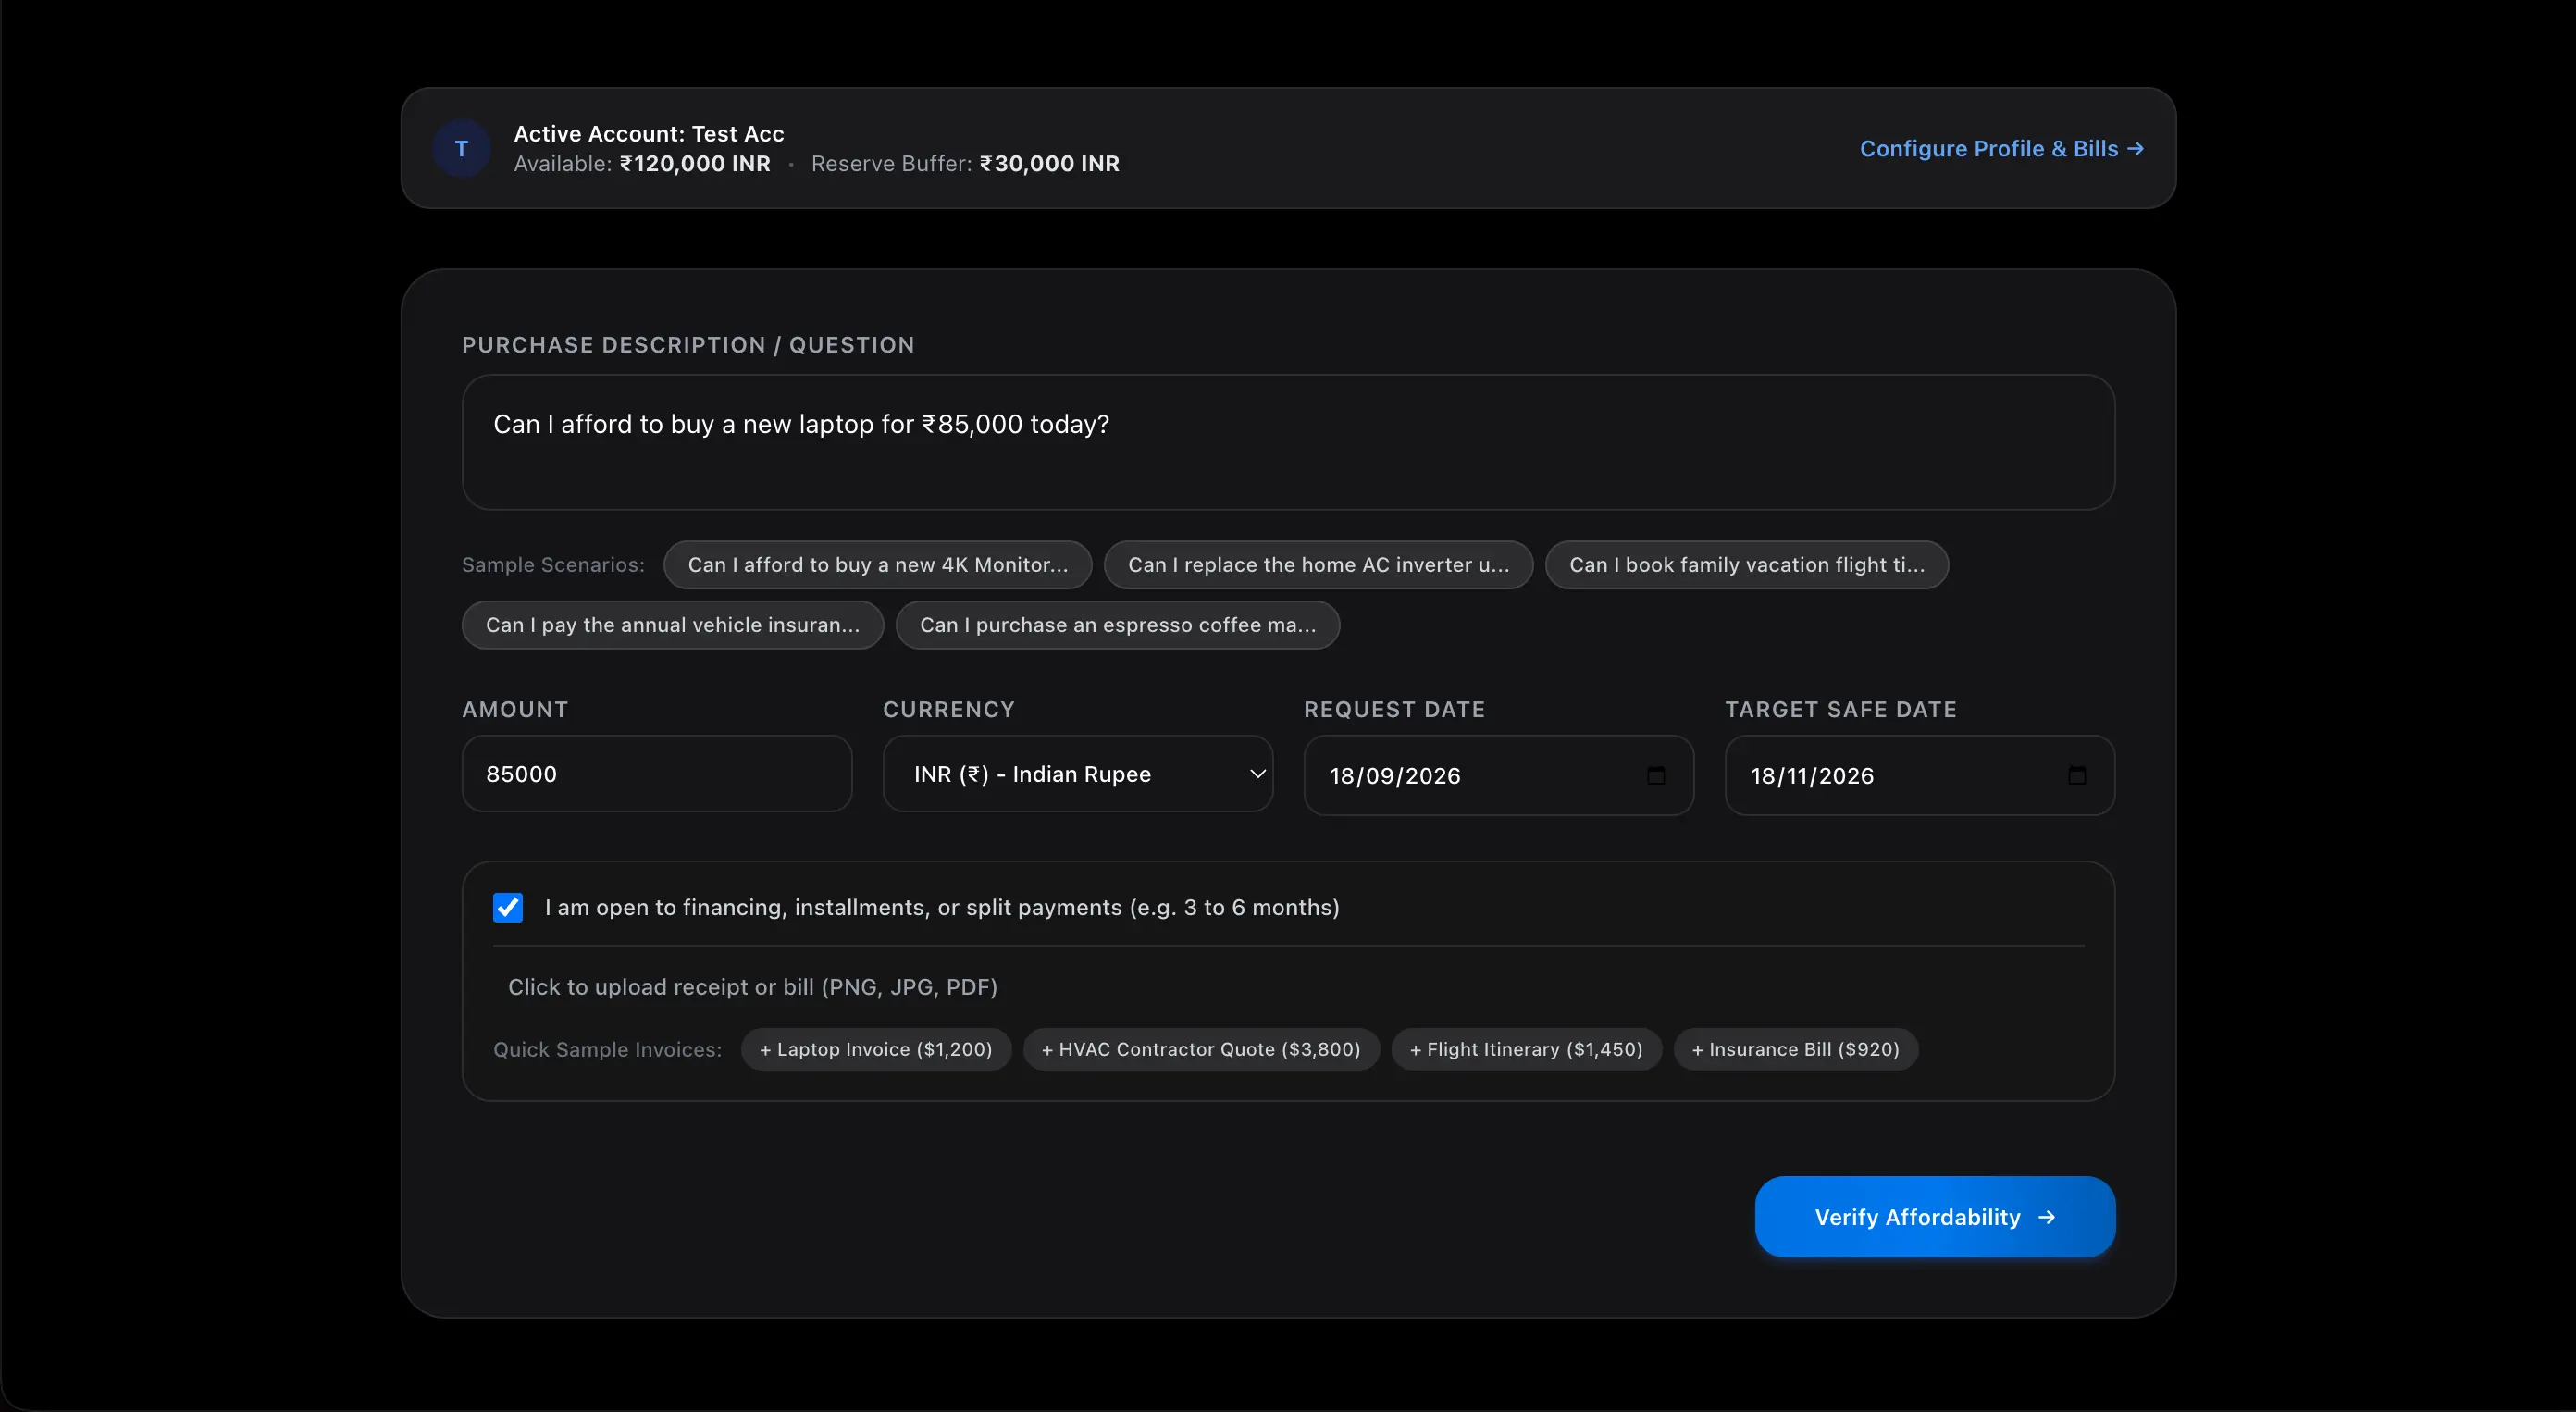This screenshot has width=2576, height=1412.
Task: Add the Insurance Bill ($920) sample
Action: (1795, 1049)
